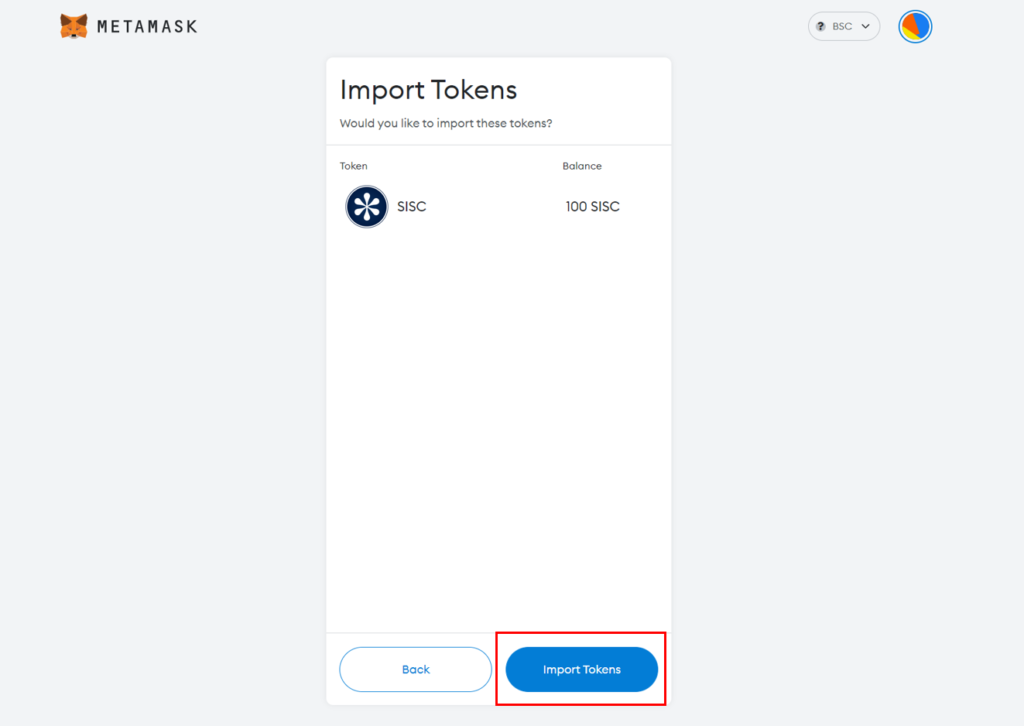
Task: Click the MetaMask fox logo
Action: (x=74, y=26)
